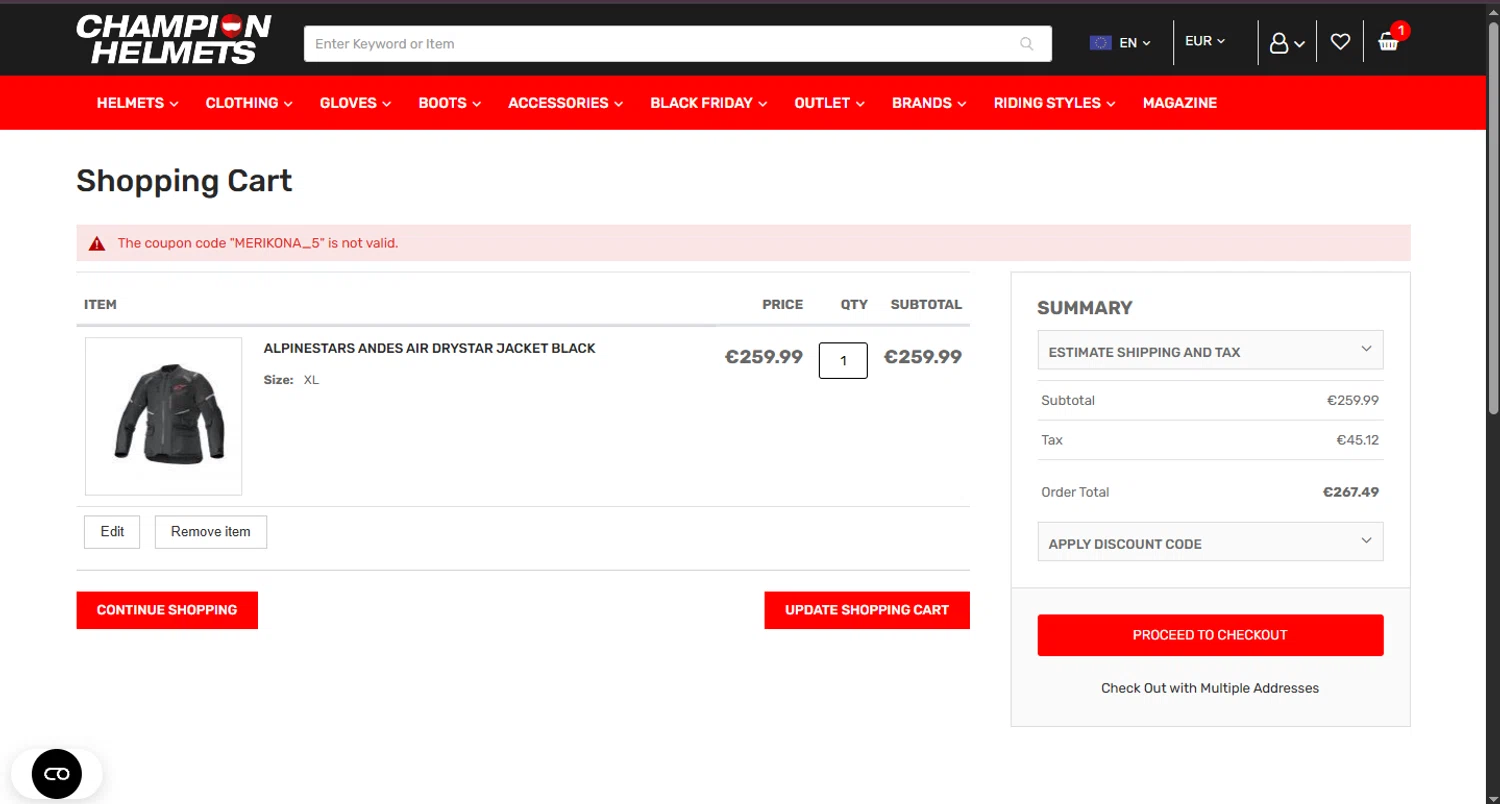Open the Gloves menu
The height and width of the screenshot is (804, 1500).
(x=355, y=103)
